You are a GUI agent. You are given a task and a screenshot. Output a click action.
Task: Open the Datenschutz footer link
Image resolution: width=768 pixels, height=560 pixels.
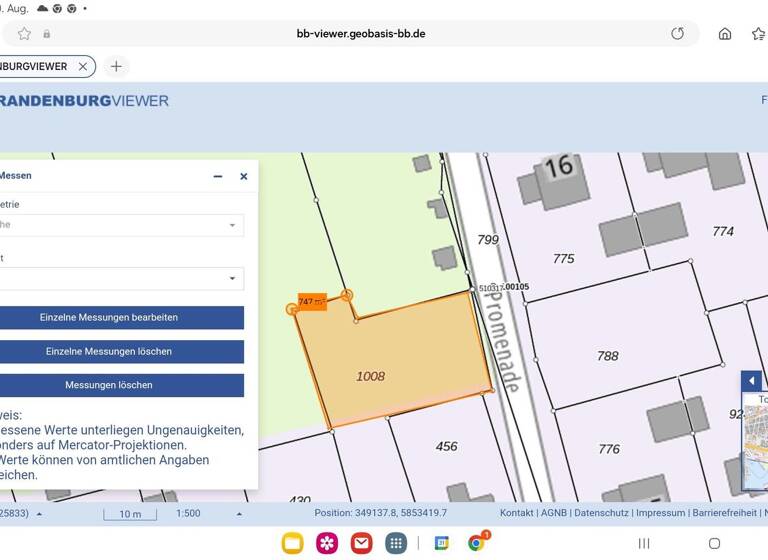coord(601,513)
